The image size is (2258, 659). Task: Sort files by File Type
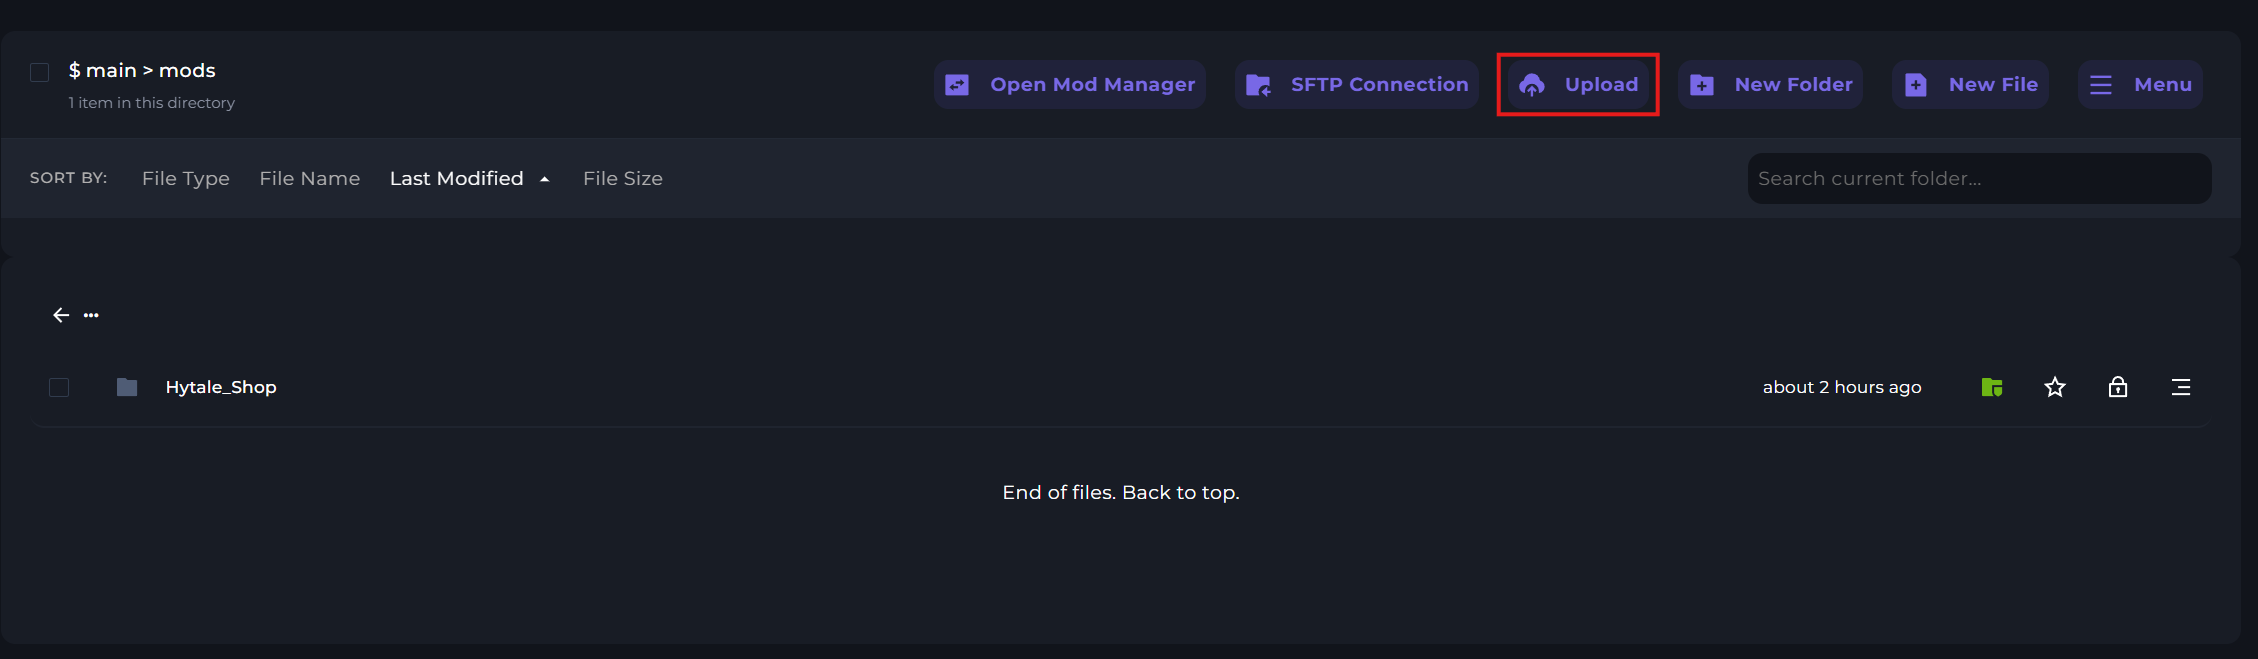point(186,178)
